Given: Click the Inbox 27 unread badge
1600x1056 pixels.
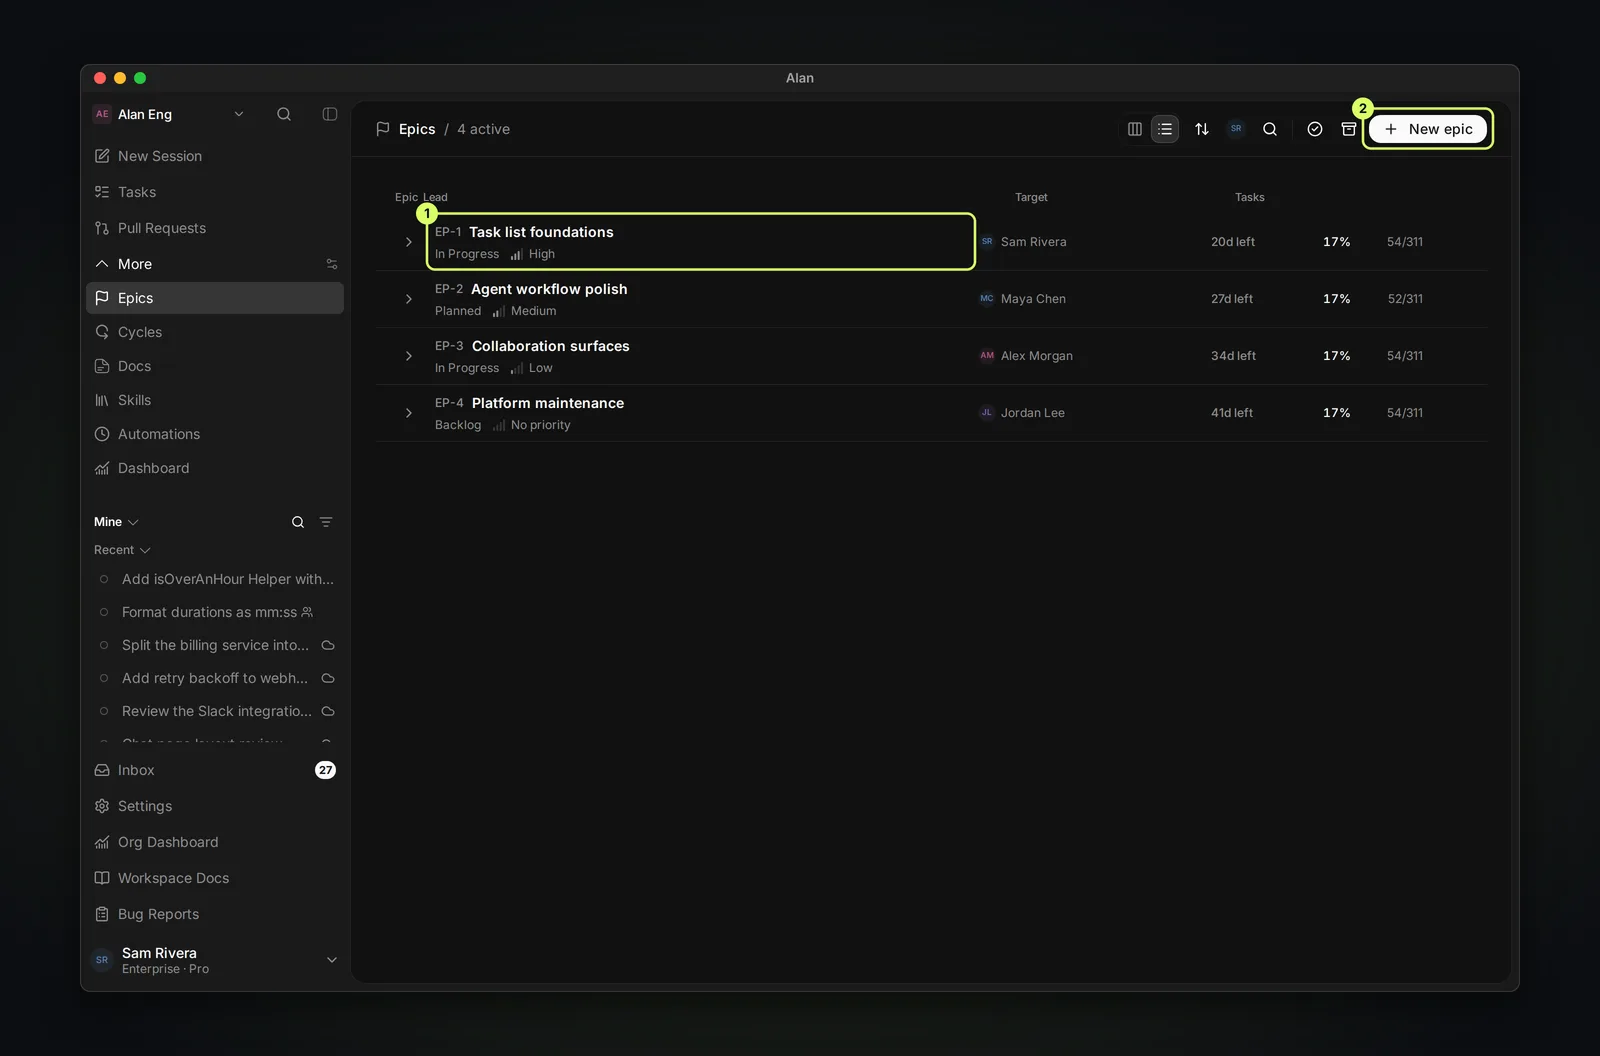Looking at the screenshot, I should (x=326, y=770).
